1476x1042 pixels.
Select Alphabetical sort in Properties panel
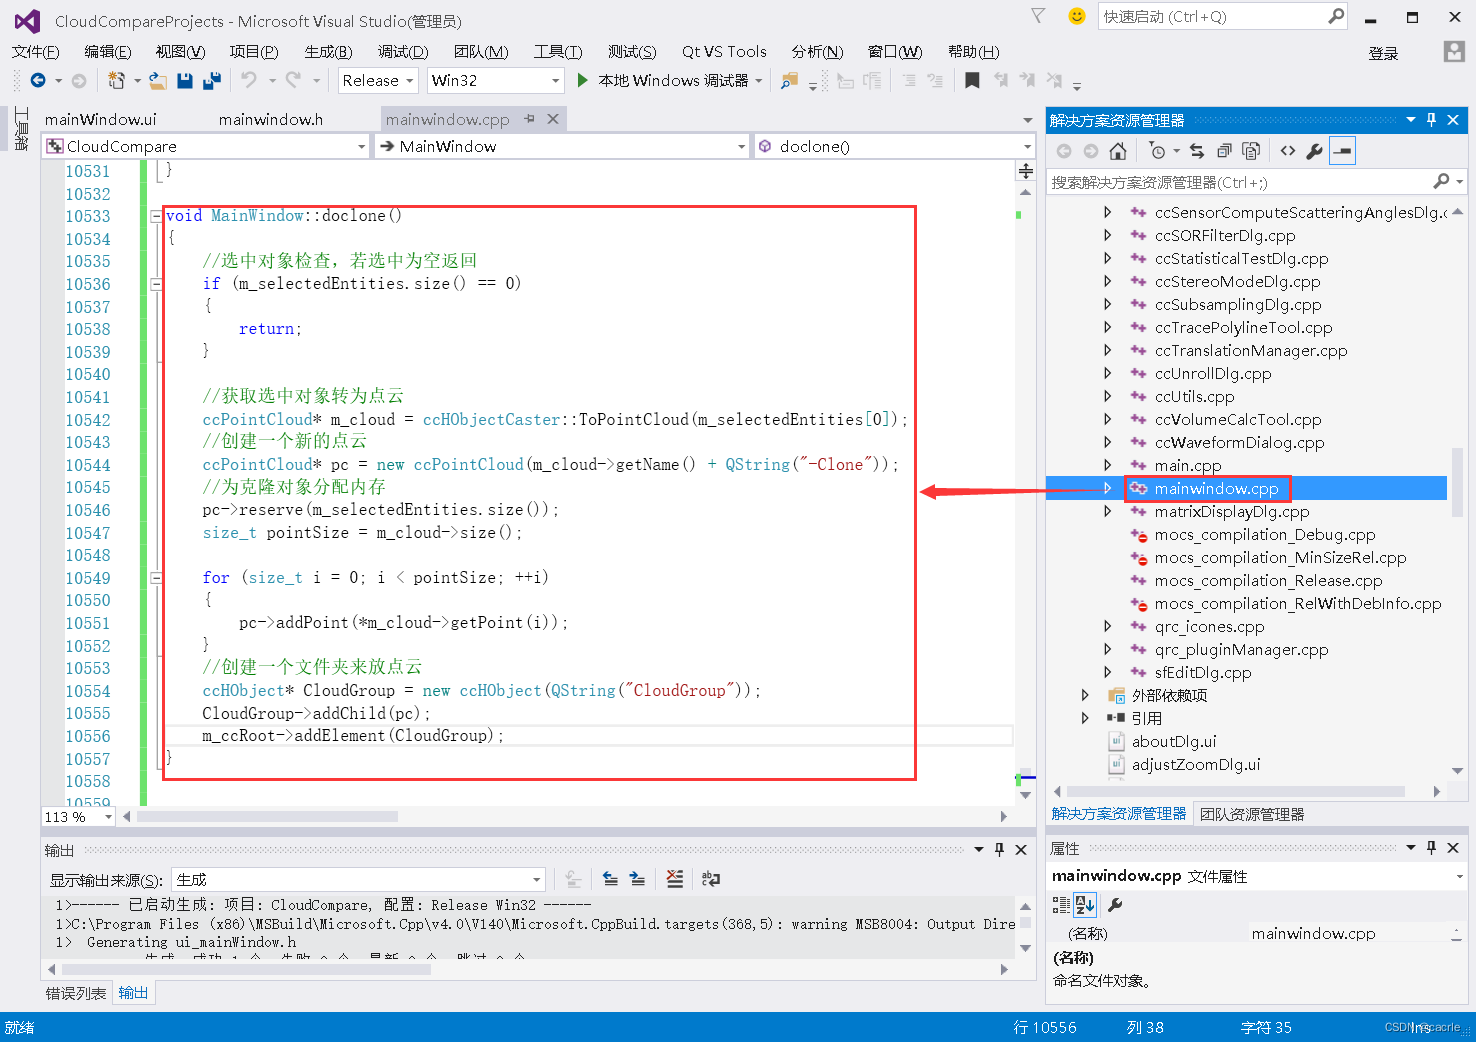(1085, 905)
